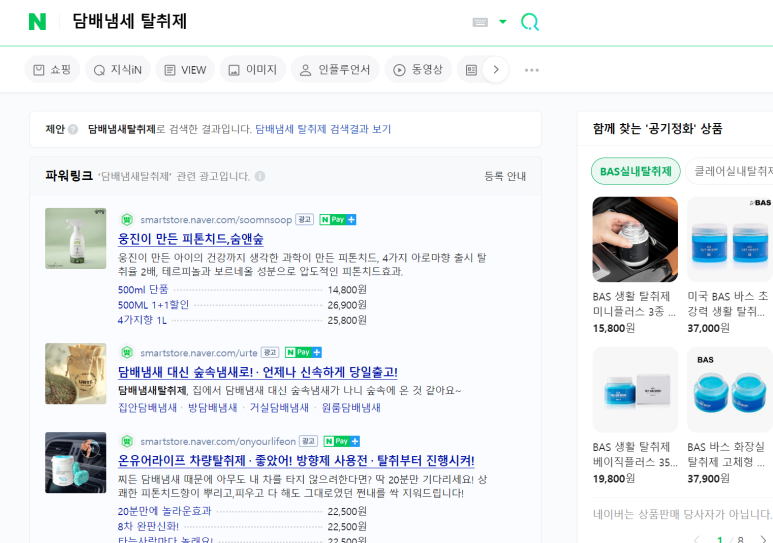The width and height of the screenshot is (773, 543).
Task: Select the 20분만에 놀라운효과 option
Action: click(x=164, y=511)
